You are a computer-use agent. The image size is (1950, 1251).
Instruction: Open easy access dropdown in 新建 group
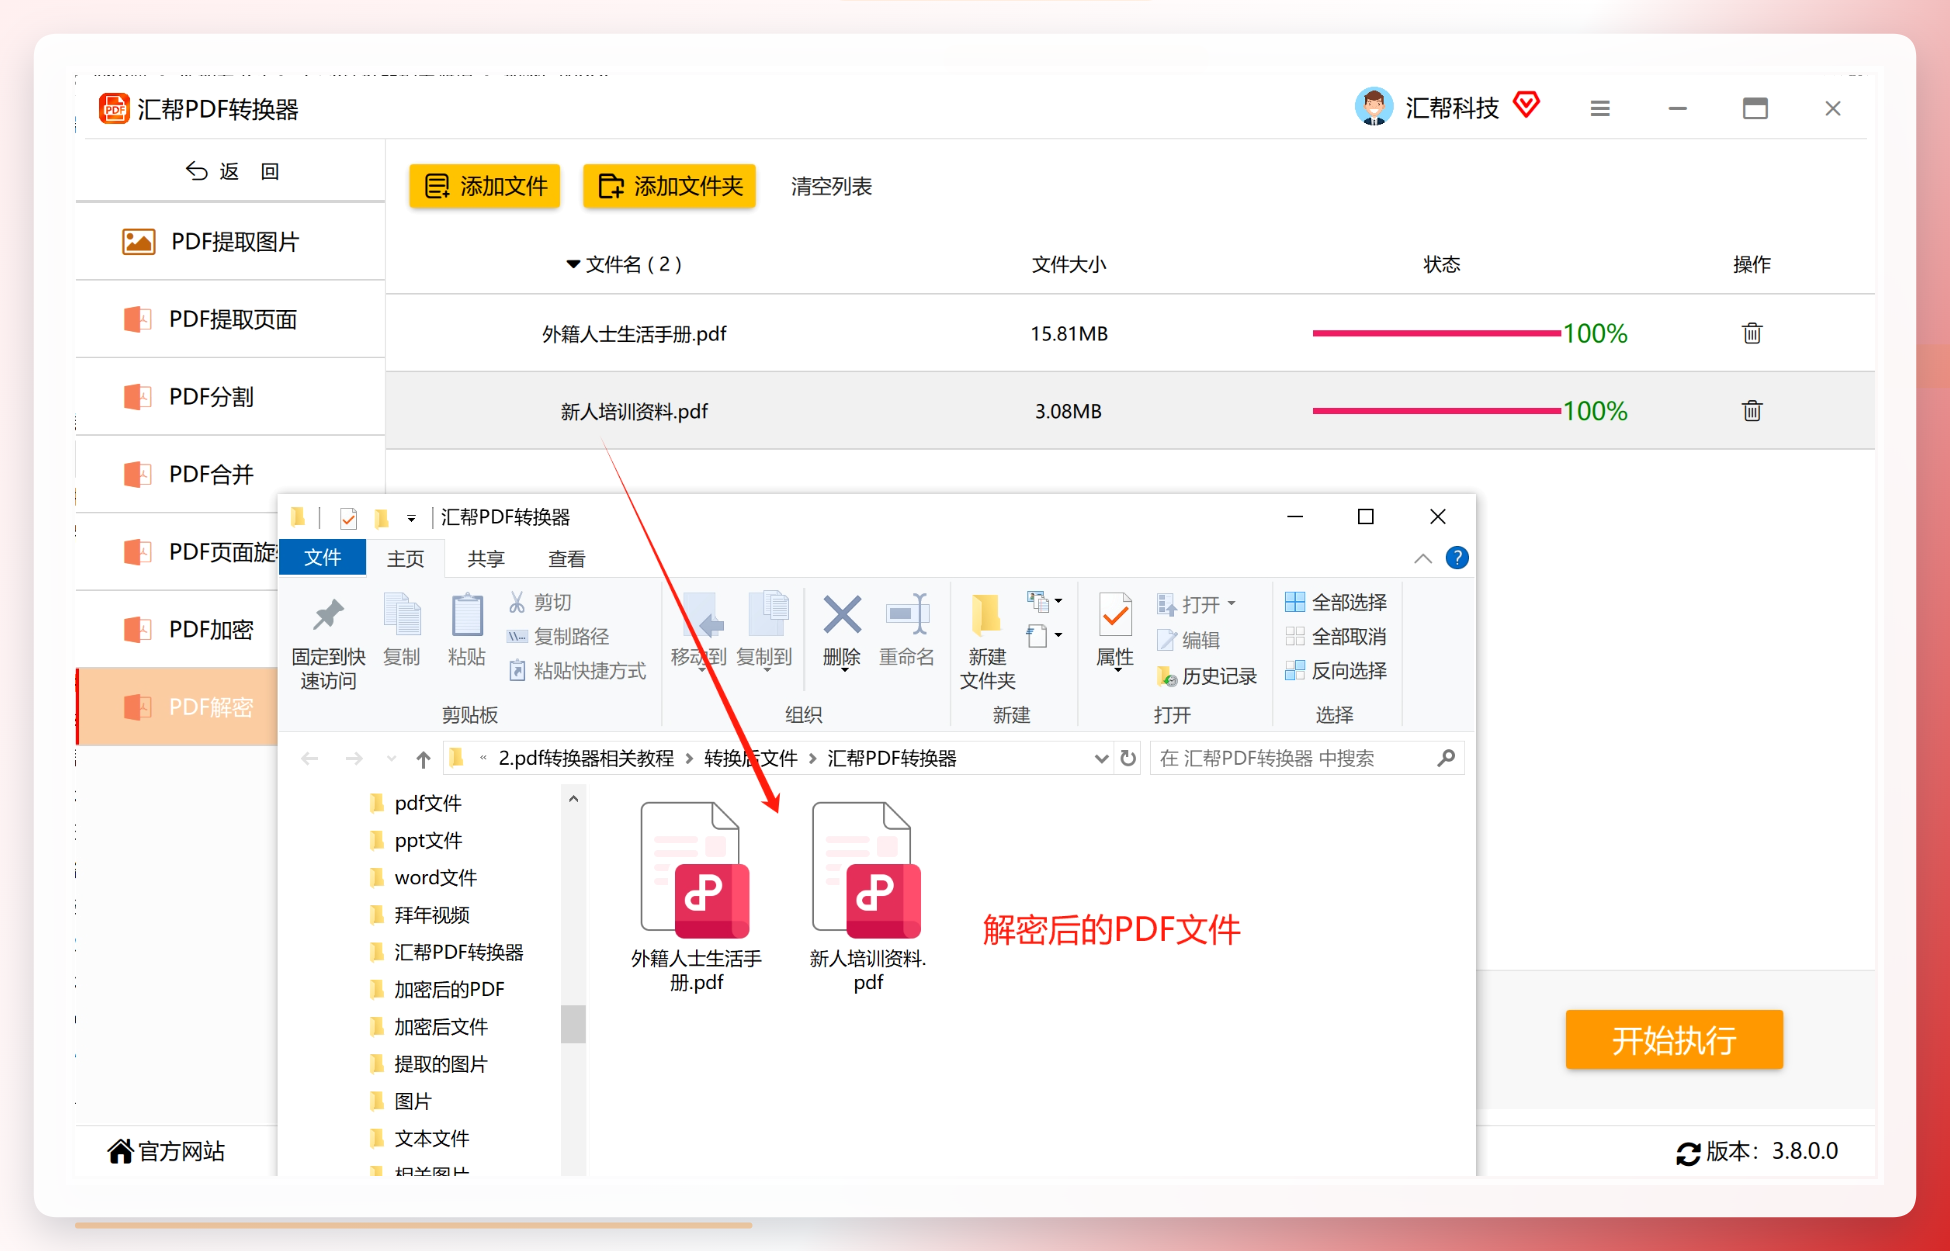(x=1044, y=635)
